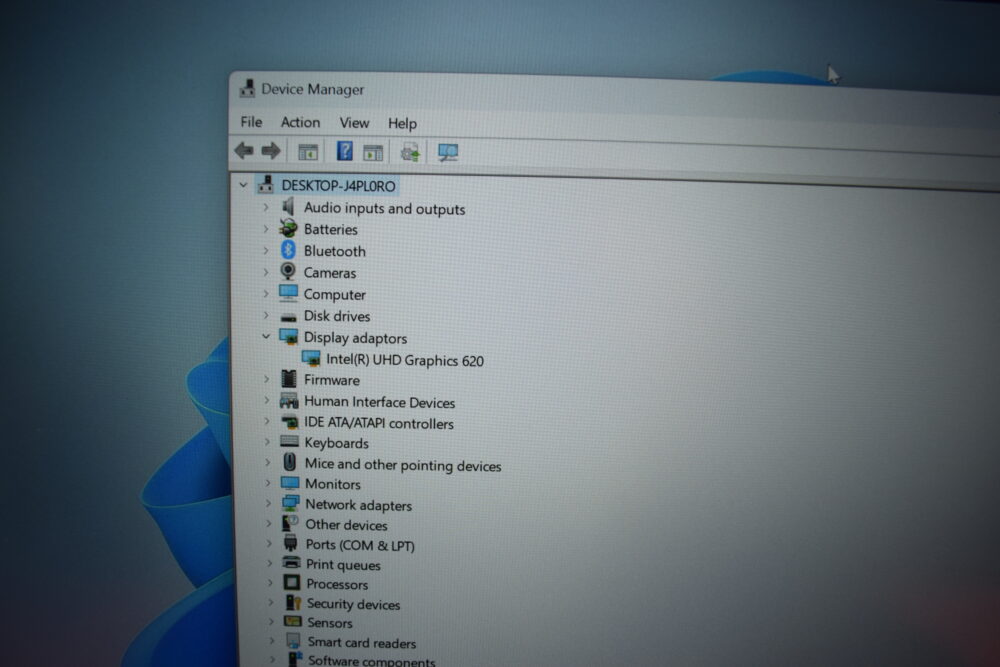
Task: Select the Sensors label
Action: (330, 623)
